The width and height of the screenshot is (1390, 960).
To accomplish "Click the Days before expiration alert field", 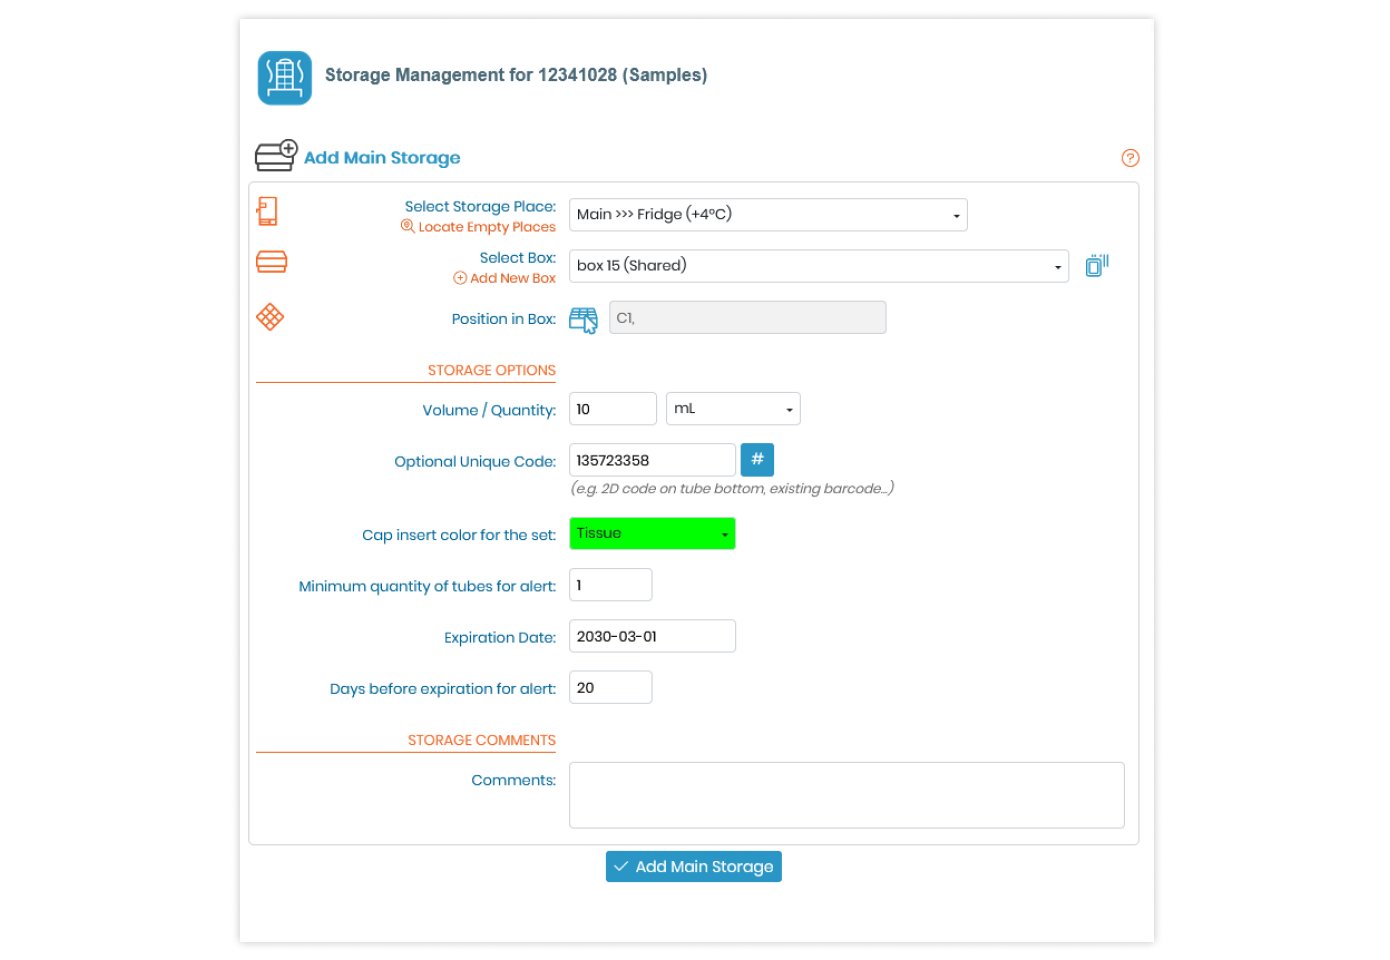I will point(610,687).
